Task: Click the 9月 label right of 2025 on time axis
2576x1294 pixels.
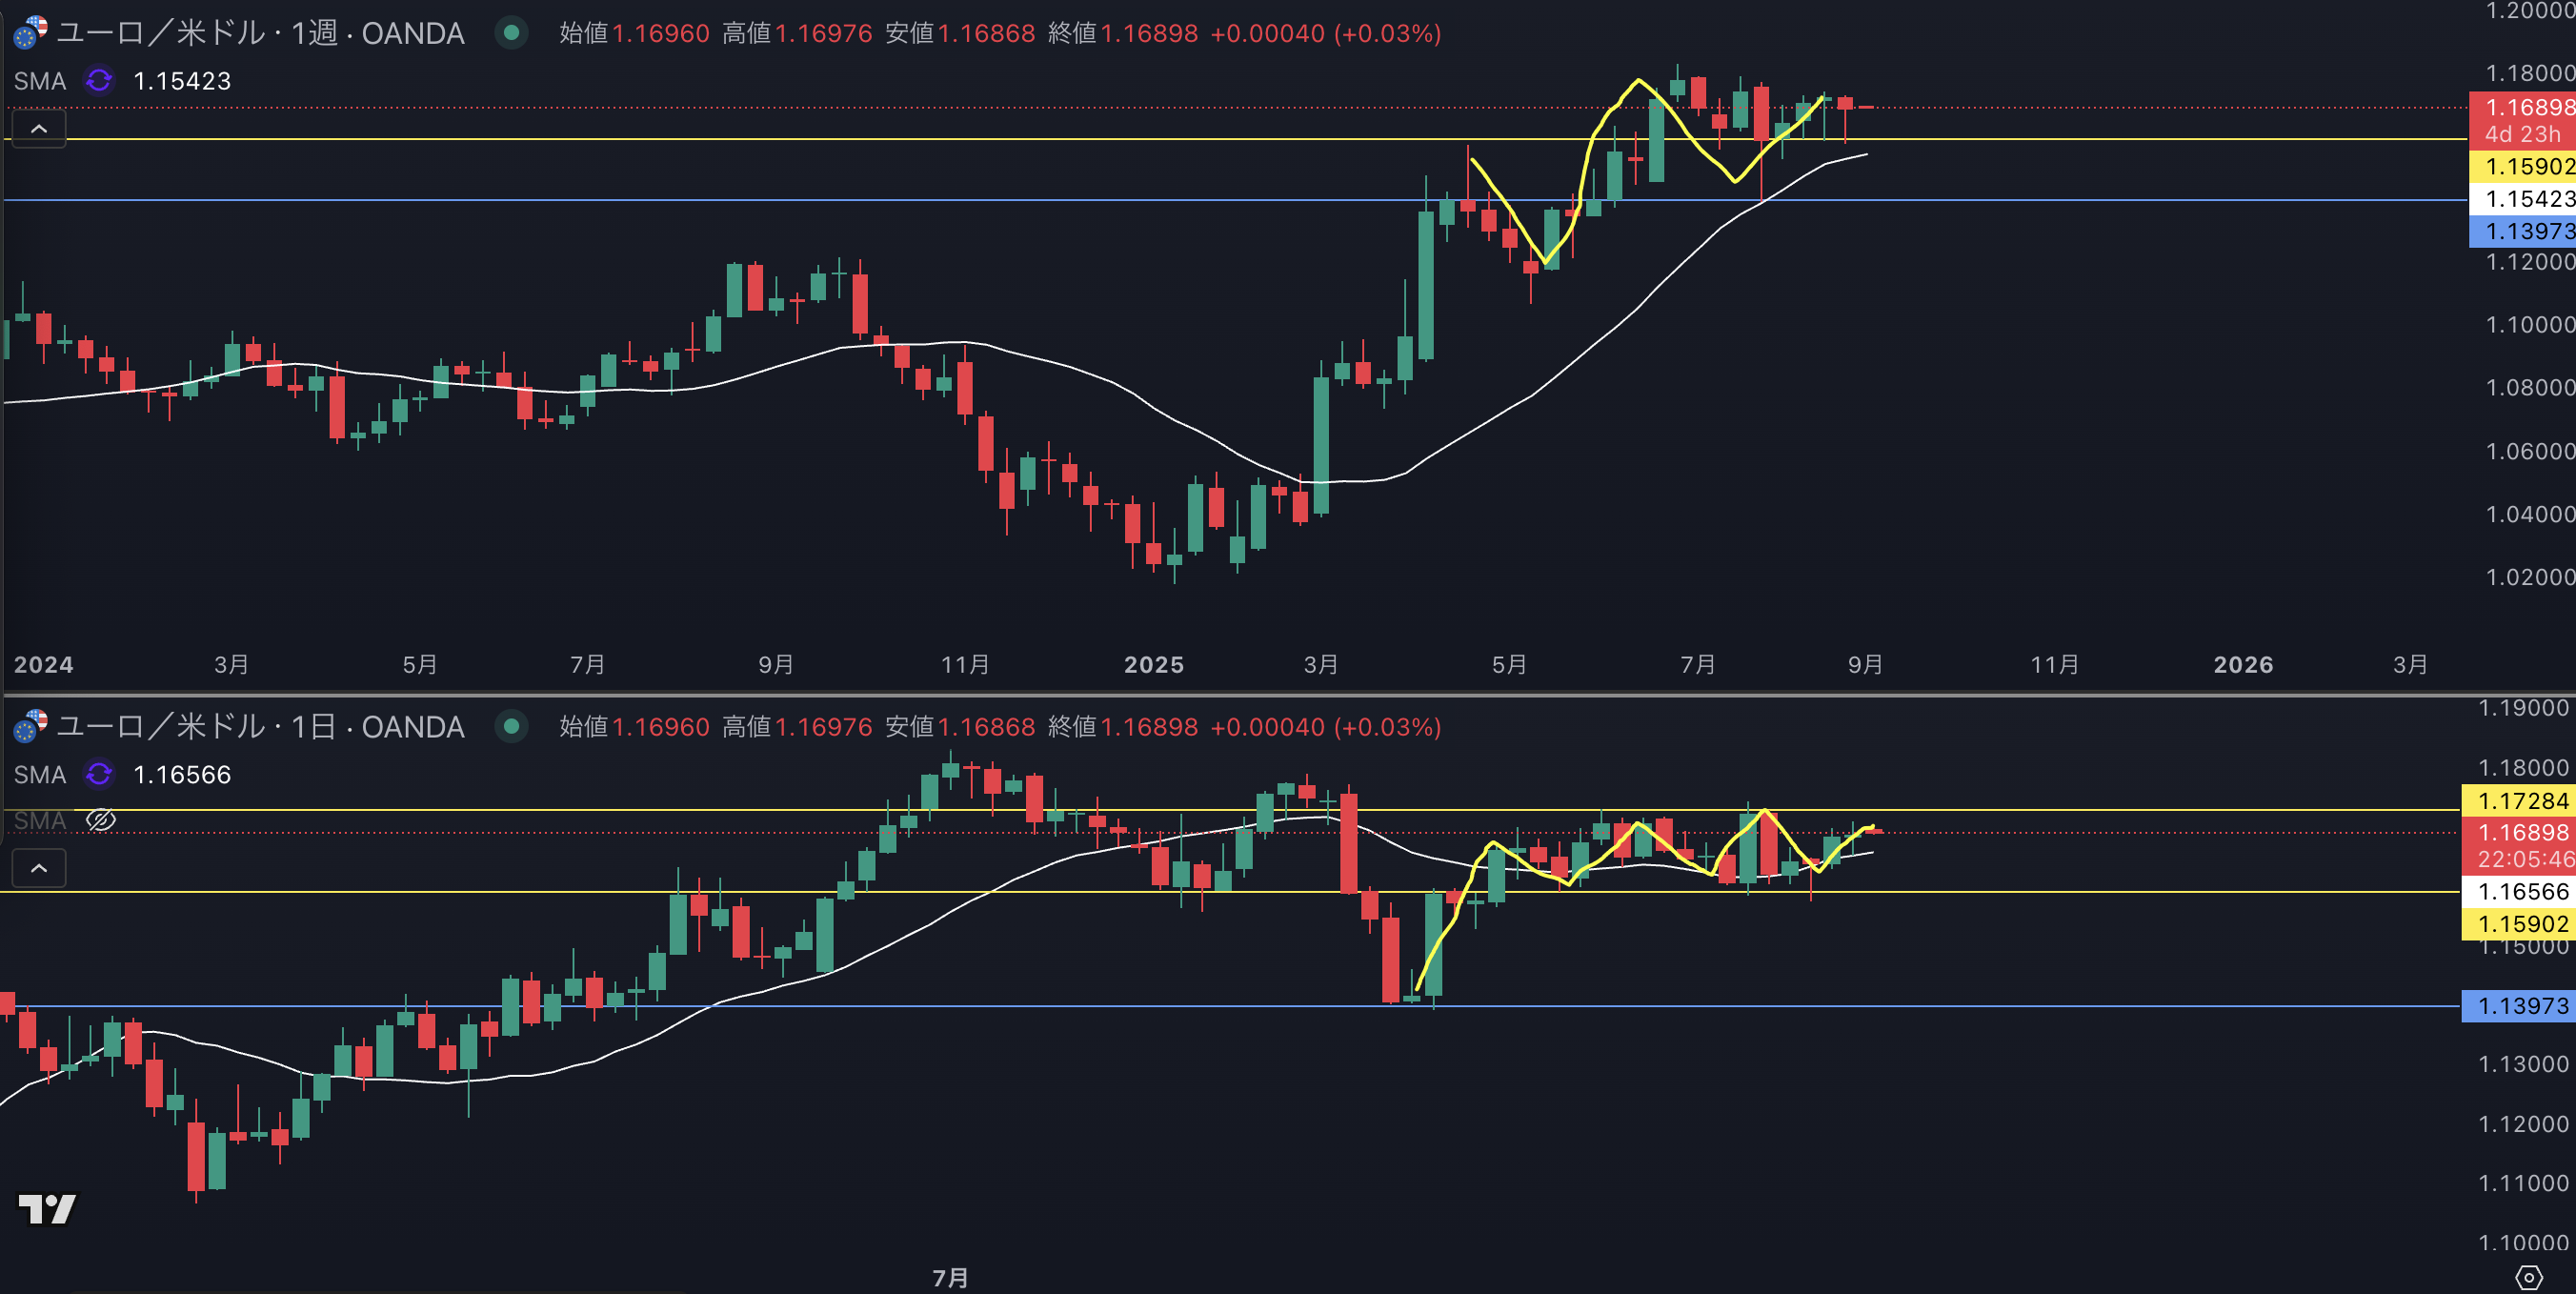Action: (1865, 665)
